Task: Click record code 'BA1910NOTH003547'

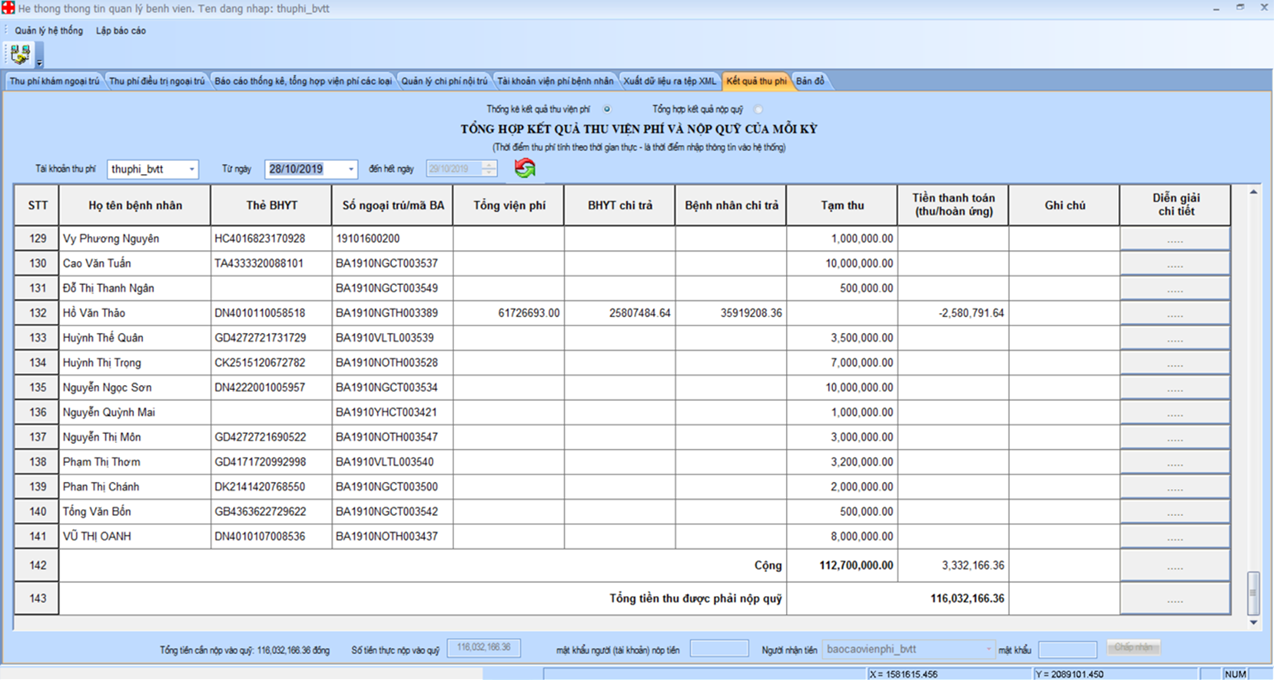Action: pyautogui.click(x=387, y=438)
